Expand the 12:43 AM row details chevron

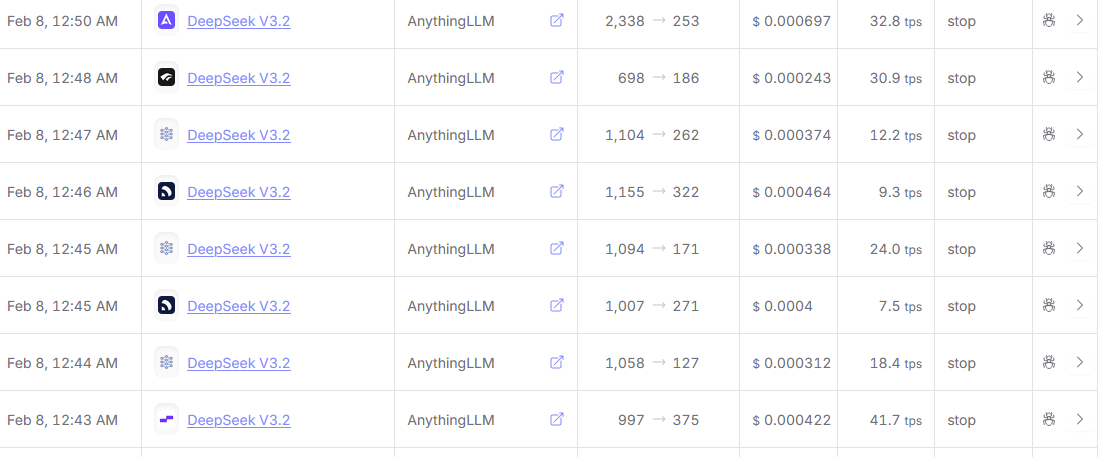coord(1079,420)
